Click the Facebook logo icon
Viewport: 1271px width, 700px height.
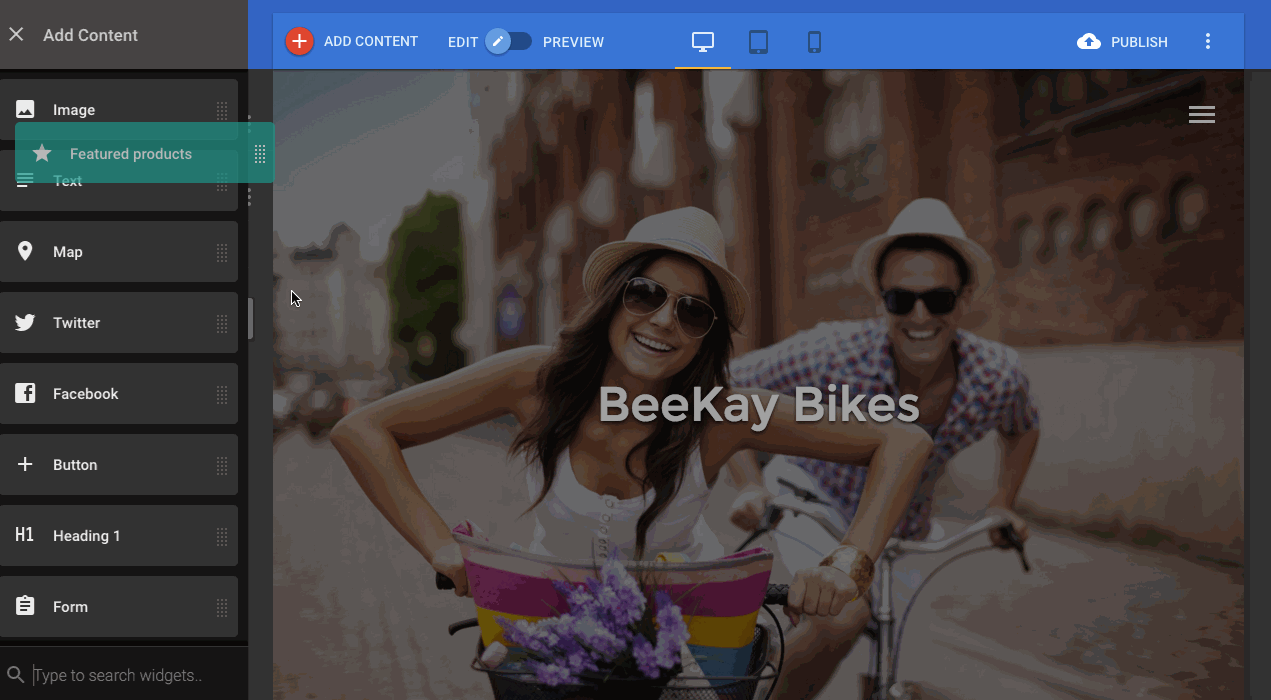click(25, 393)
